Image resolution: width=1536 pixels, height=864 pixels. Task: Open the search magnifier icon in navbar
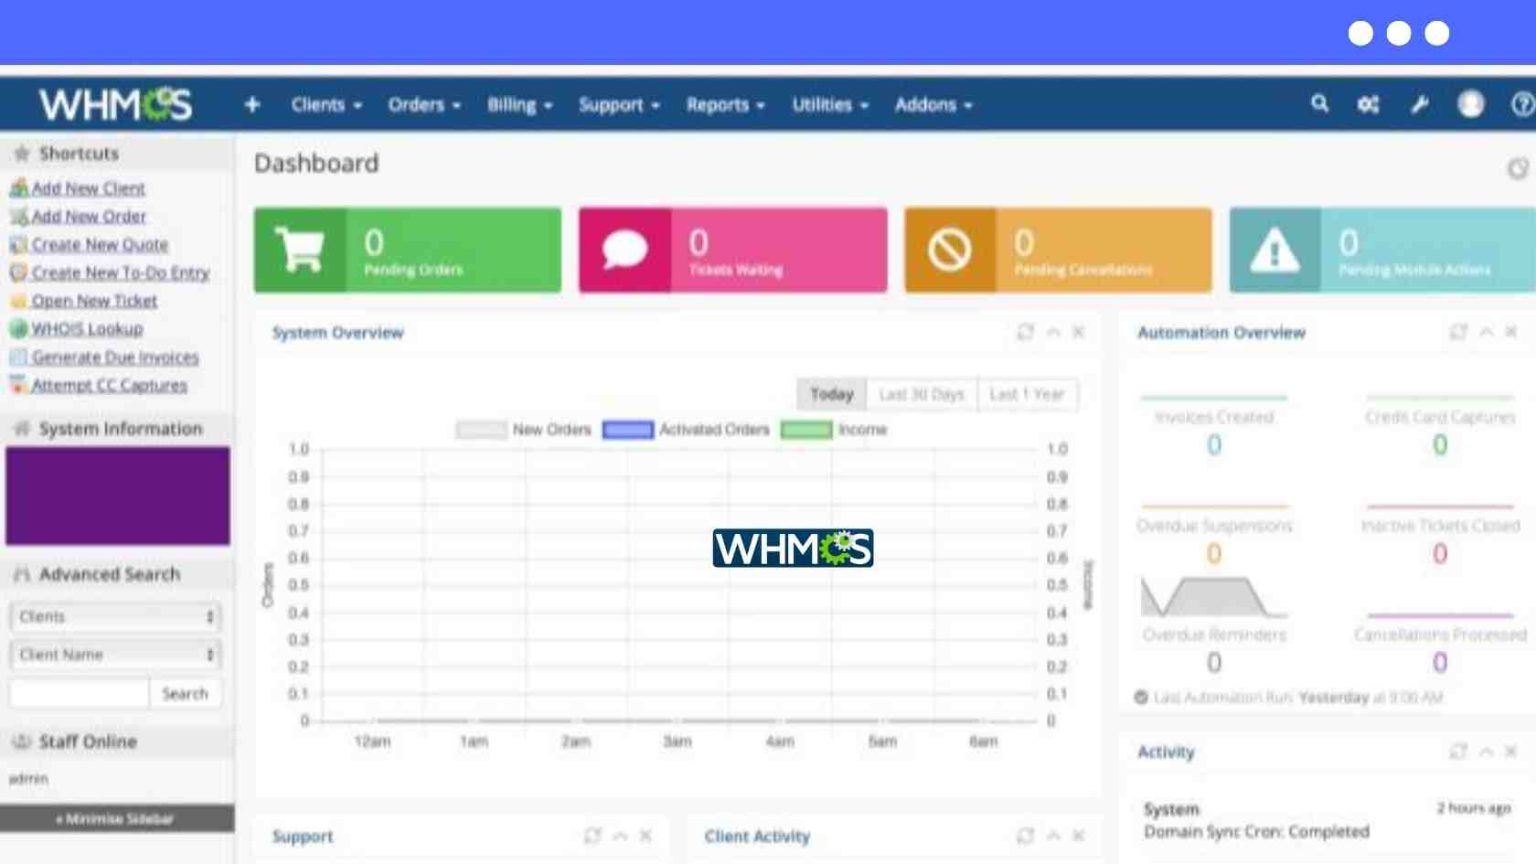[x=1320, y=103]
